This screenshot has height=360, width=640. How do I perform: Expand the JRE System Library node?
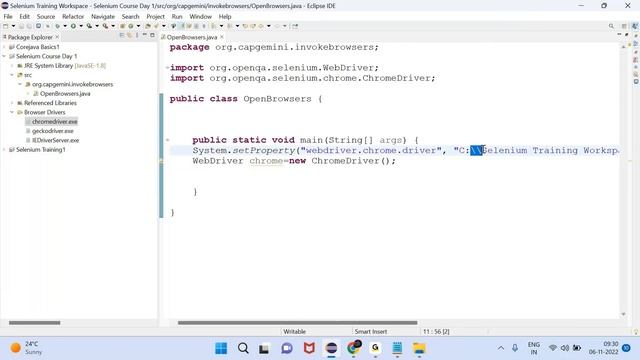click(12, 66)
